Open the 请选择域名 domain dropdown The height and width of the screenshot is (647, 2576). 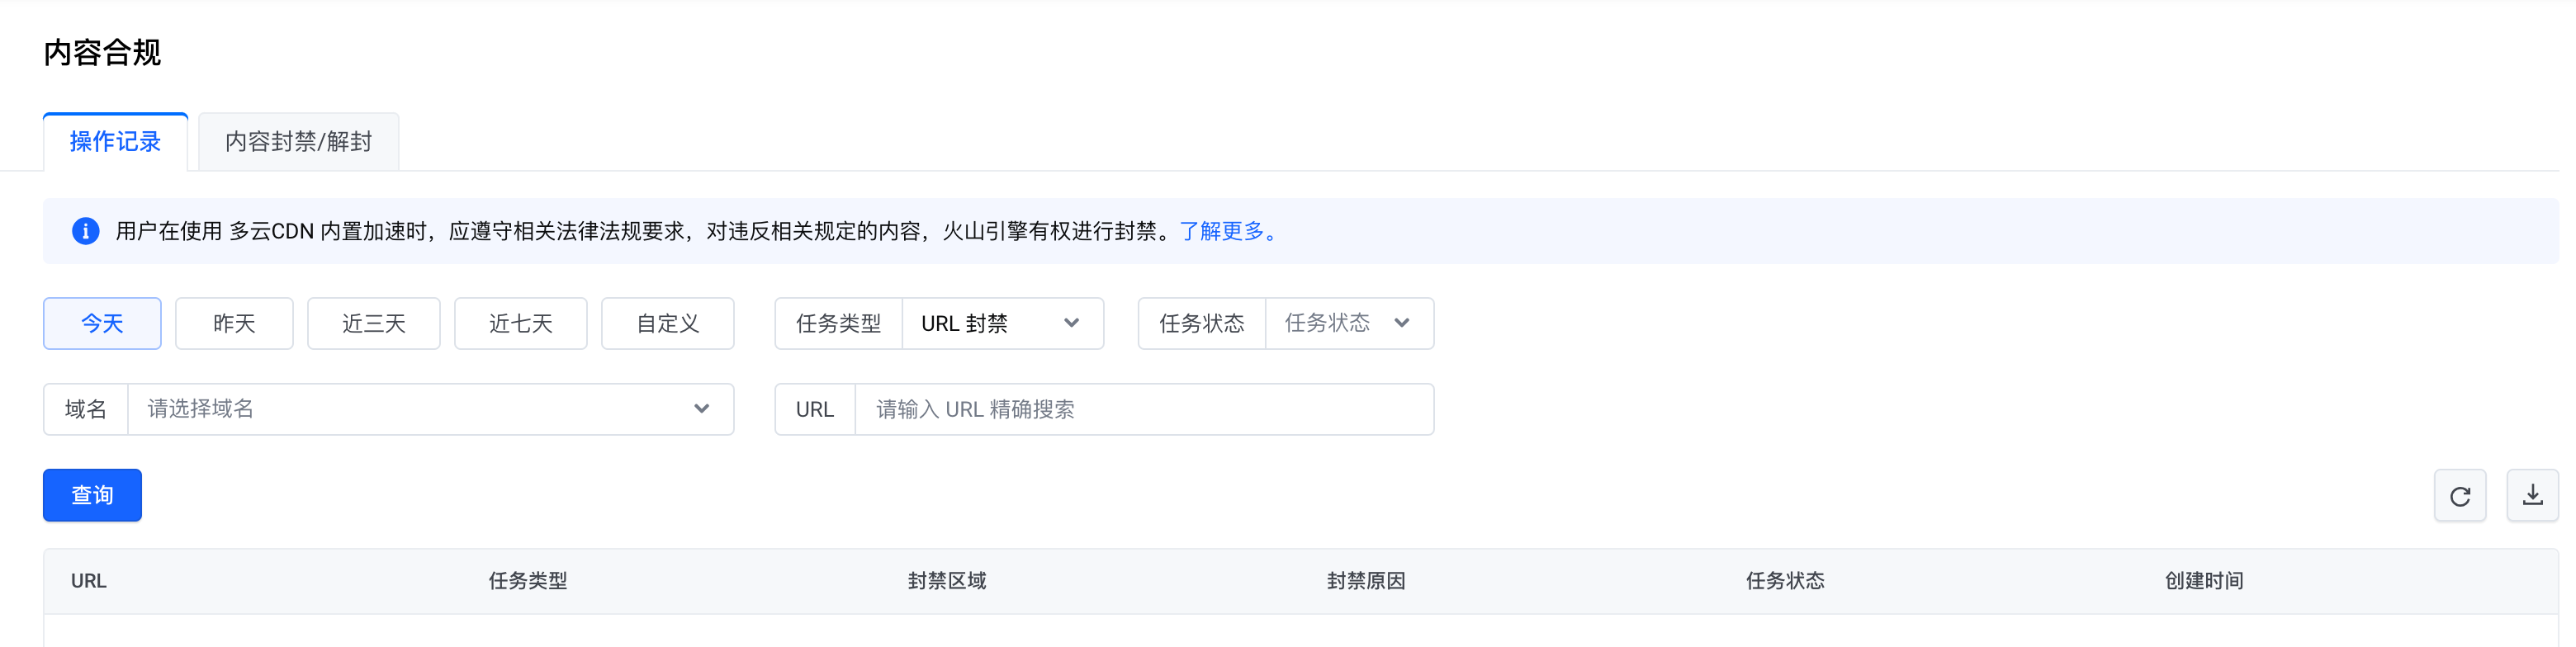pyautogui.click(x=430, y=409)
